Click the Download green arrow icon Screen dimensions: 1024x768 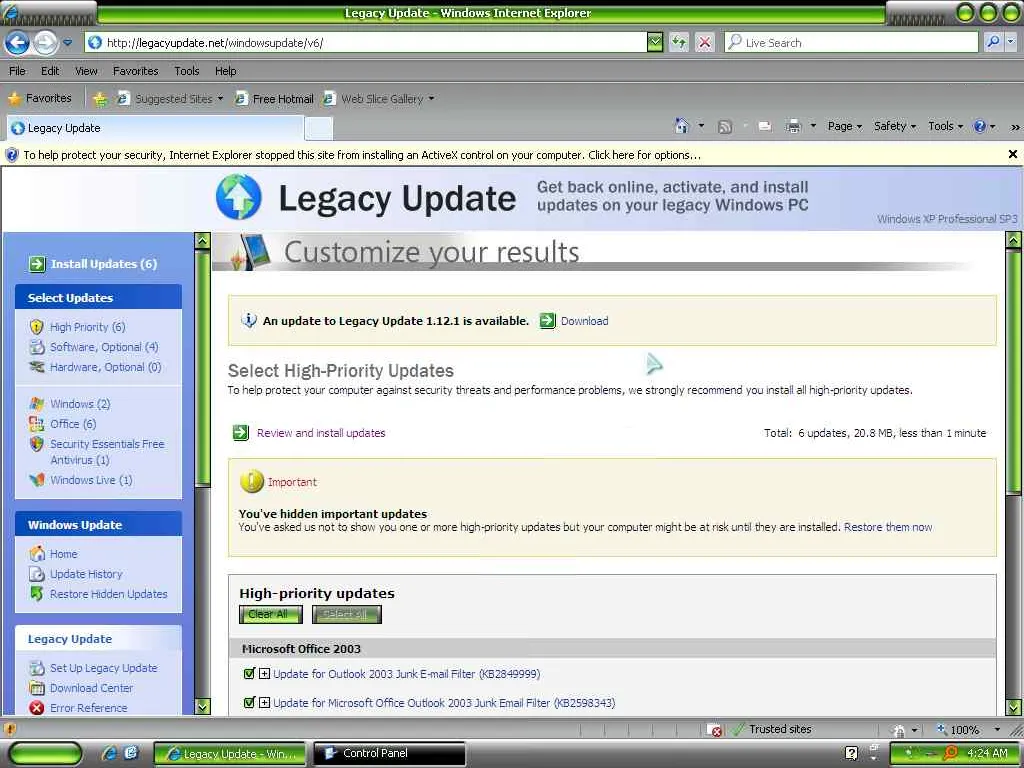547,321
